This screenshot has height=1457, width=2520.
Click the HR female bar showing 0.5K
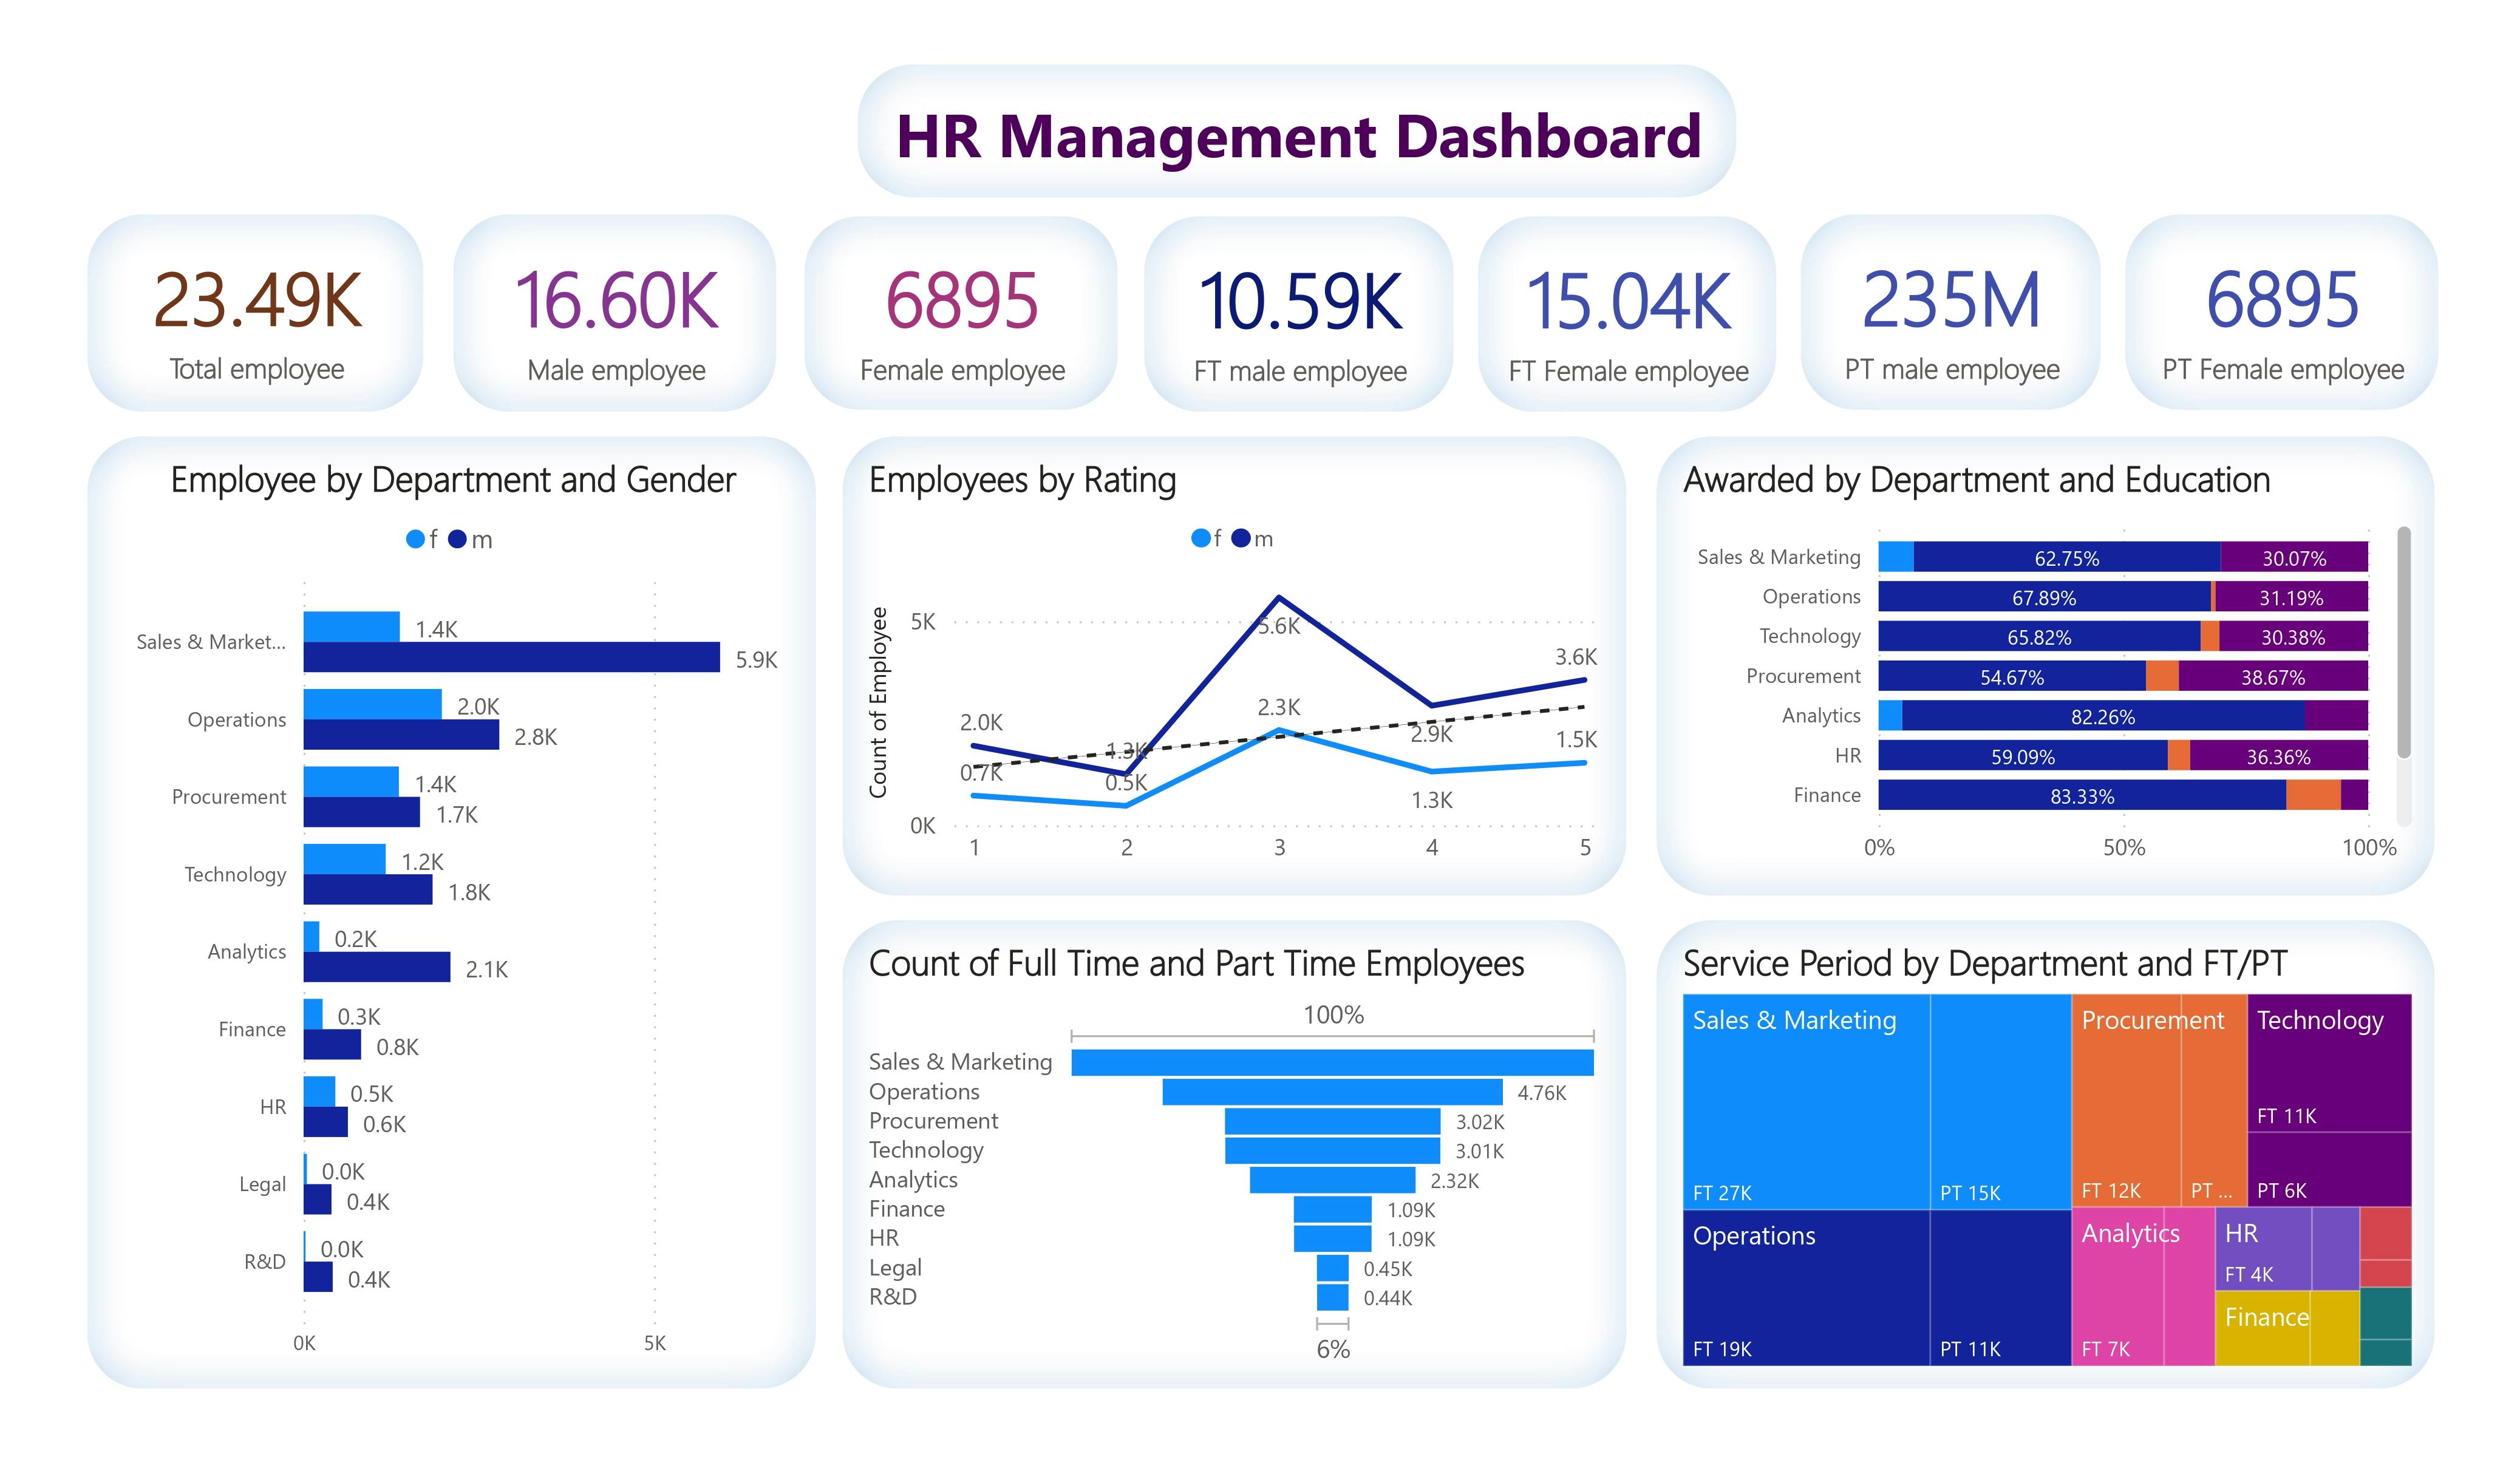pyautogui.click(x=320, y=1091)
